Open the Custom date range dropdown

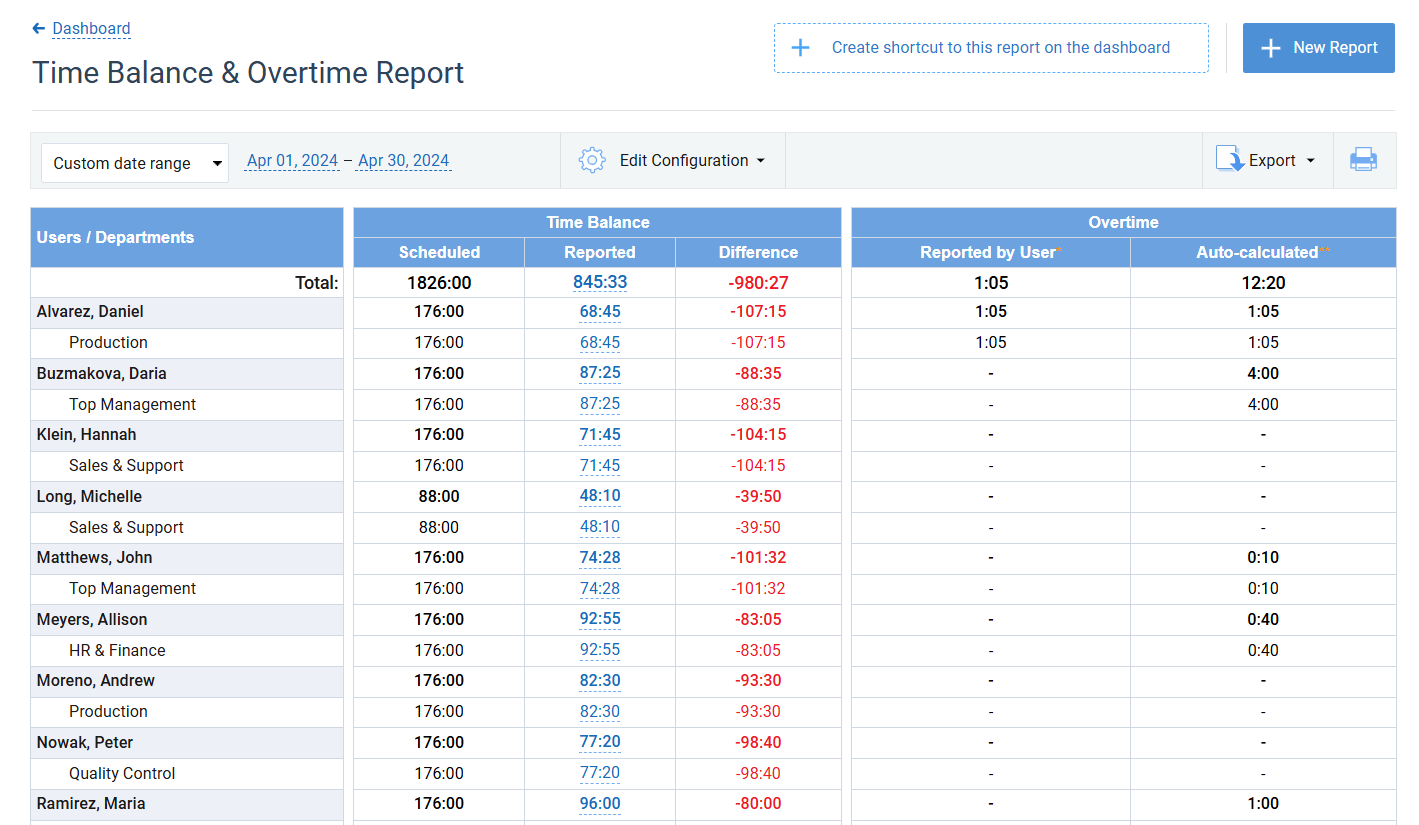click(x=135, y=163)
